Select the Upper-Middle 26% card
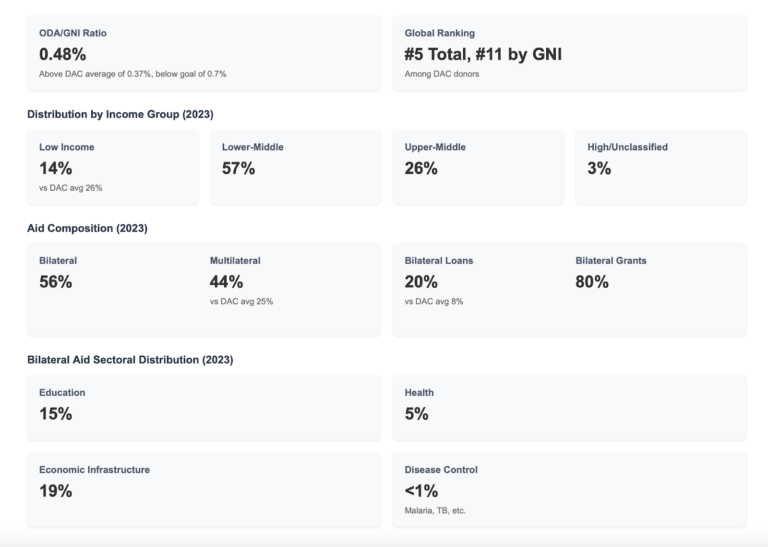This screenshot has height=547, width=768. tap(477, 166)
